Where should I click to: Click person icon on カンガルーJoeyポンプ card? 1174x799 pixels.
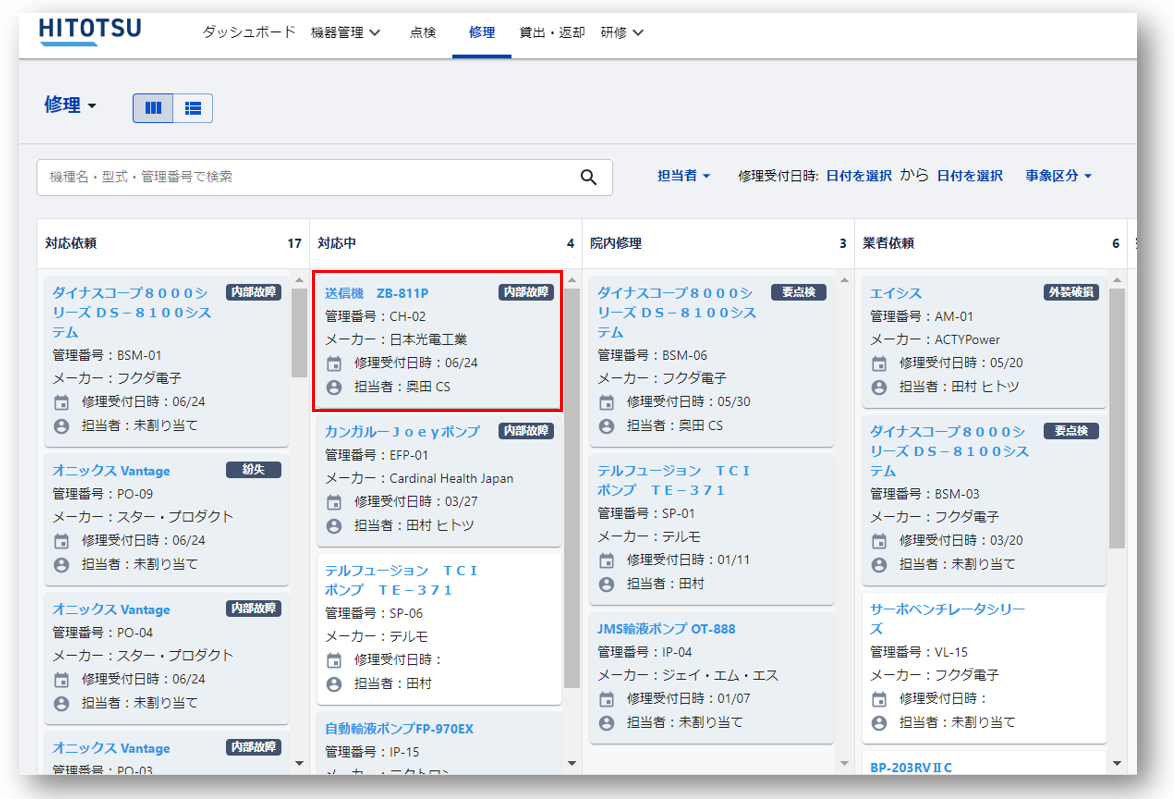pyautogui.click(x=334, y=526)
